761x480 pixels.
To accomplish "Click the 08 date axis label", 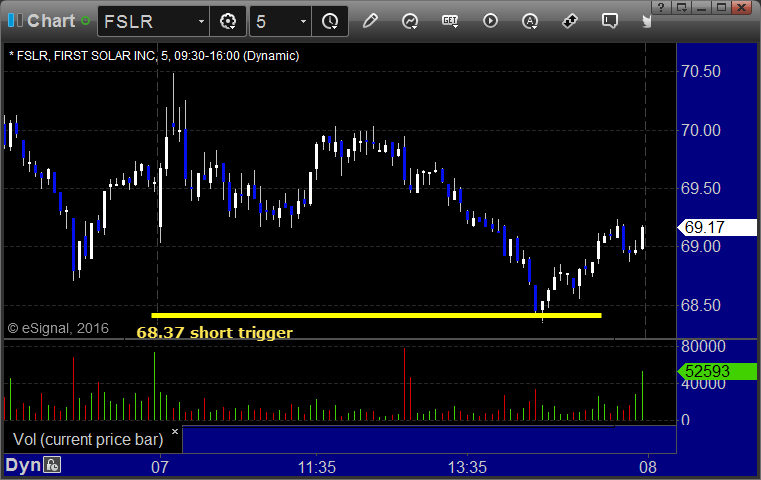I will click(648, 467).
